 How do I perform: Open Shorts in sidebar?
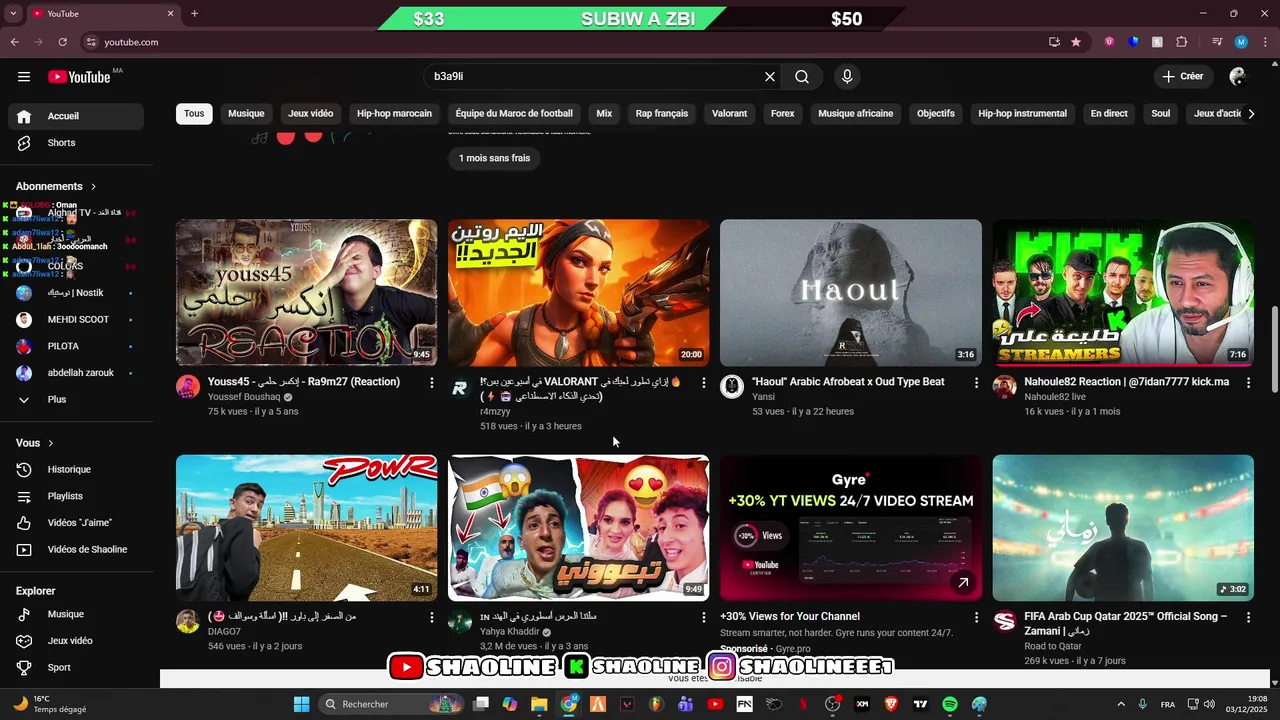[76, 143]
